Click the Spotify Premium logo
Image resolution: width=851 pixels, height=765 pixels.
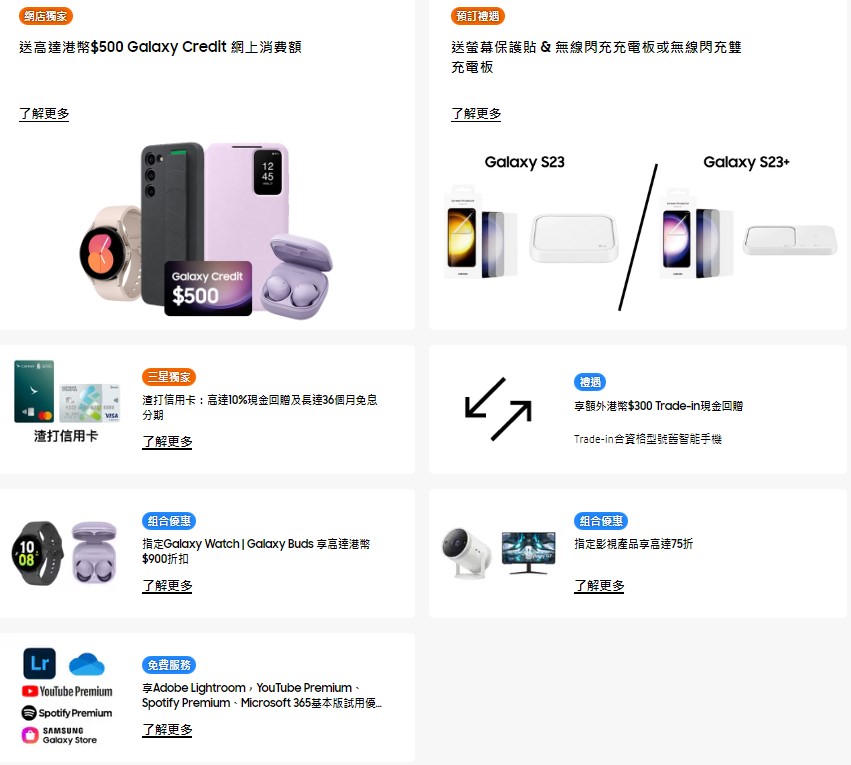[67, 713]
